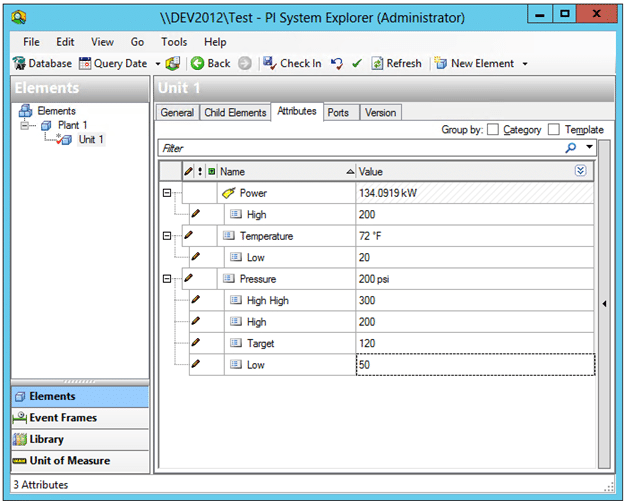Screen dimensions: 624x501
Task: Select Plant 1 in the elements tree
Action: 72,125
